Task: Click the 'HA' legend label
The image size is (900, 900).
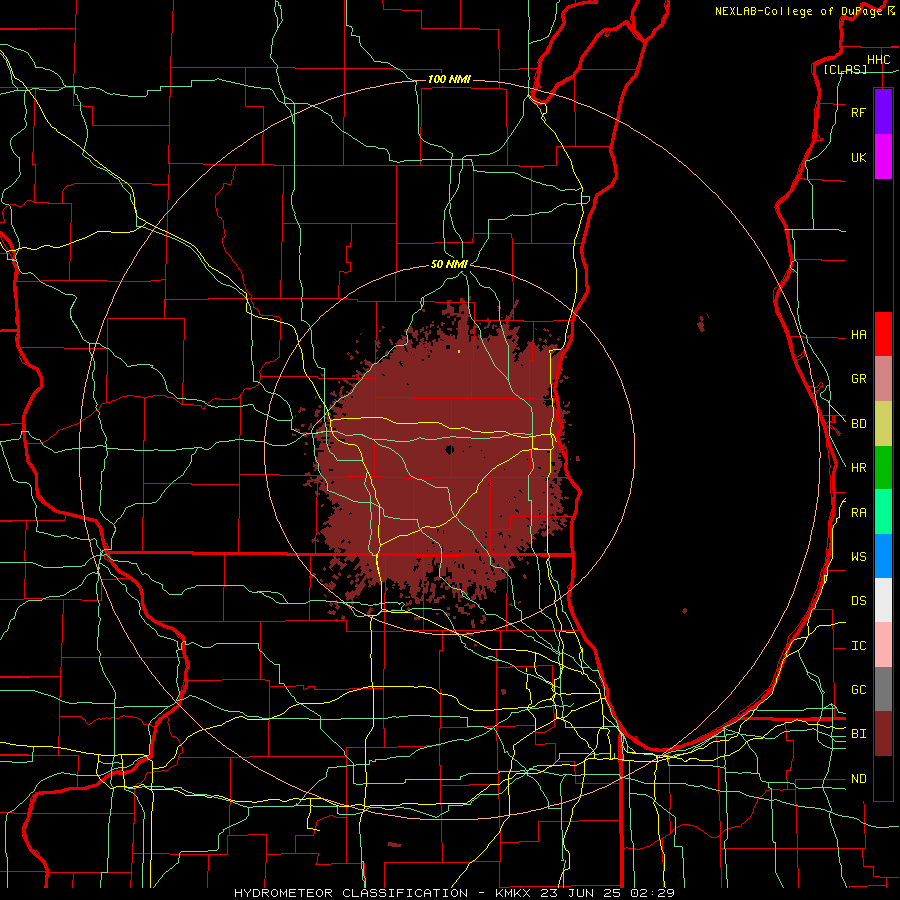Action: (858, 335)
